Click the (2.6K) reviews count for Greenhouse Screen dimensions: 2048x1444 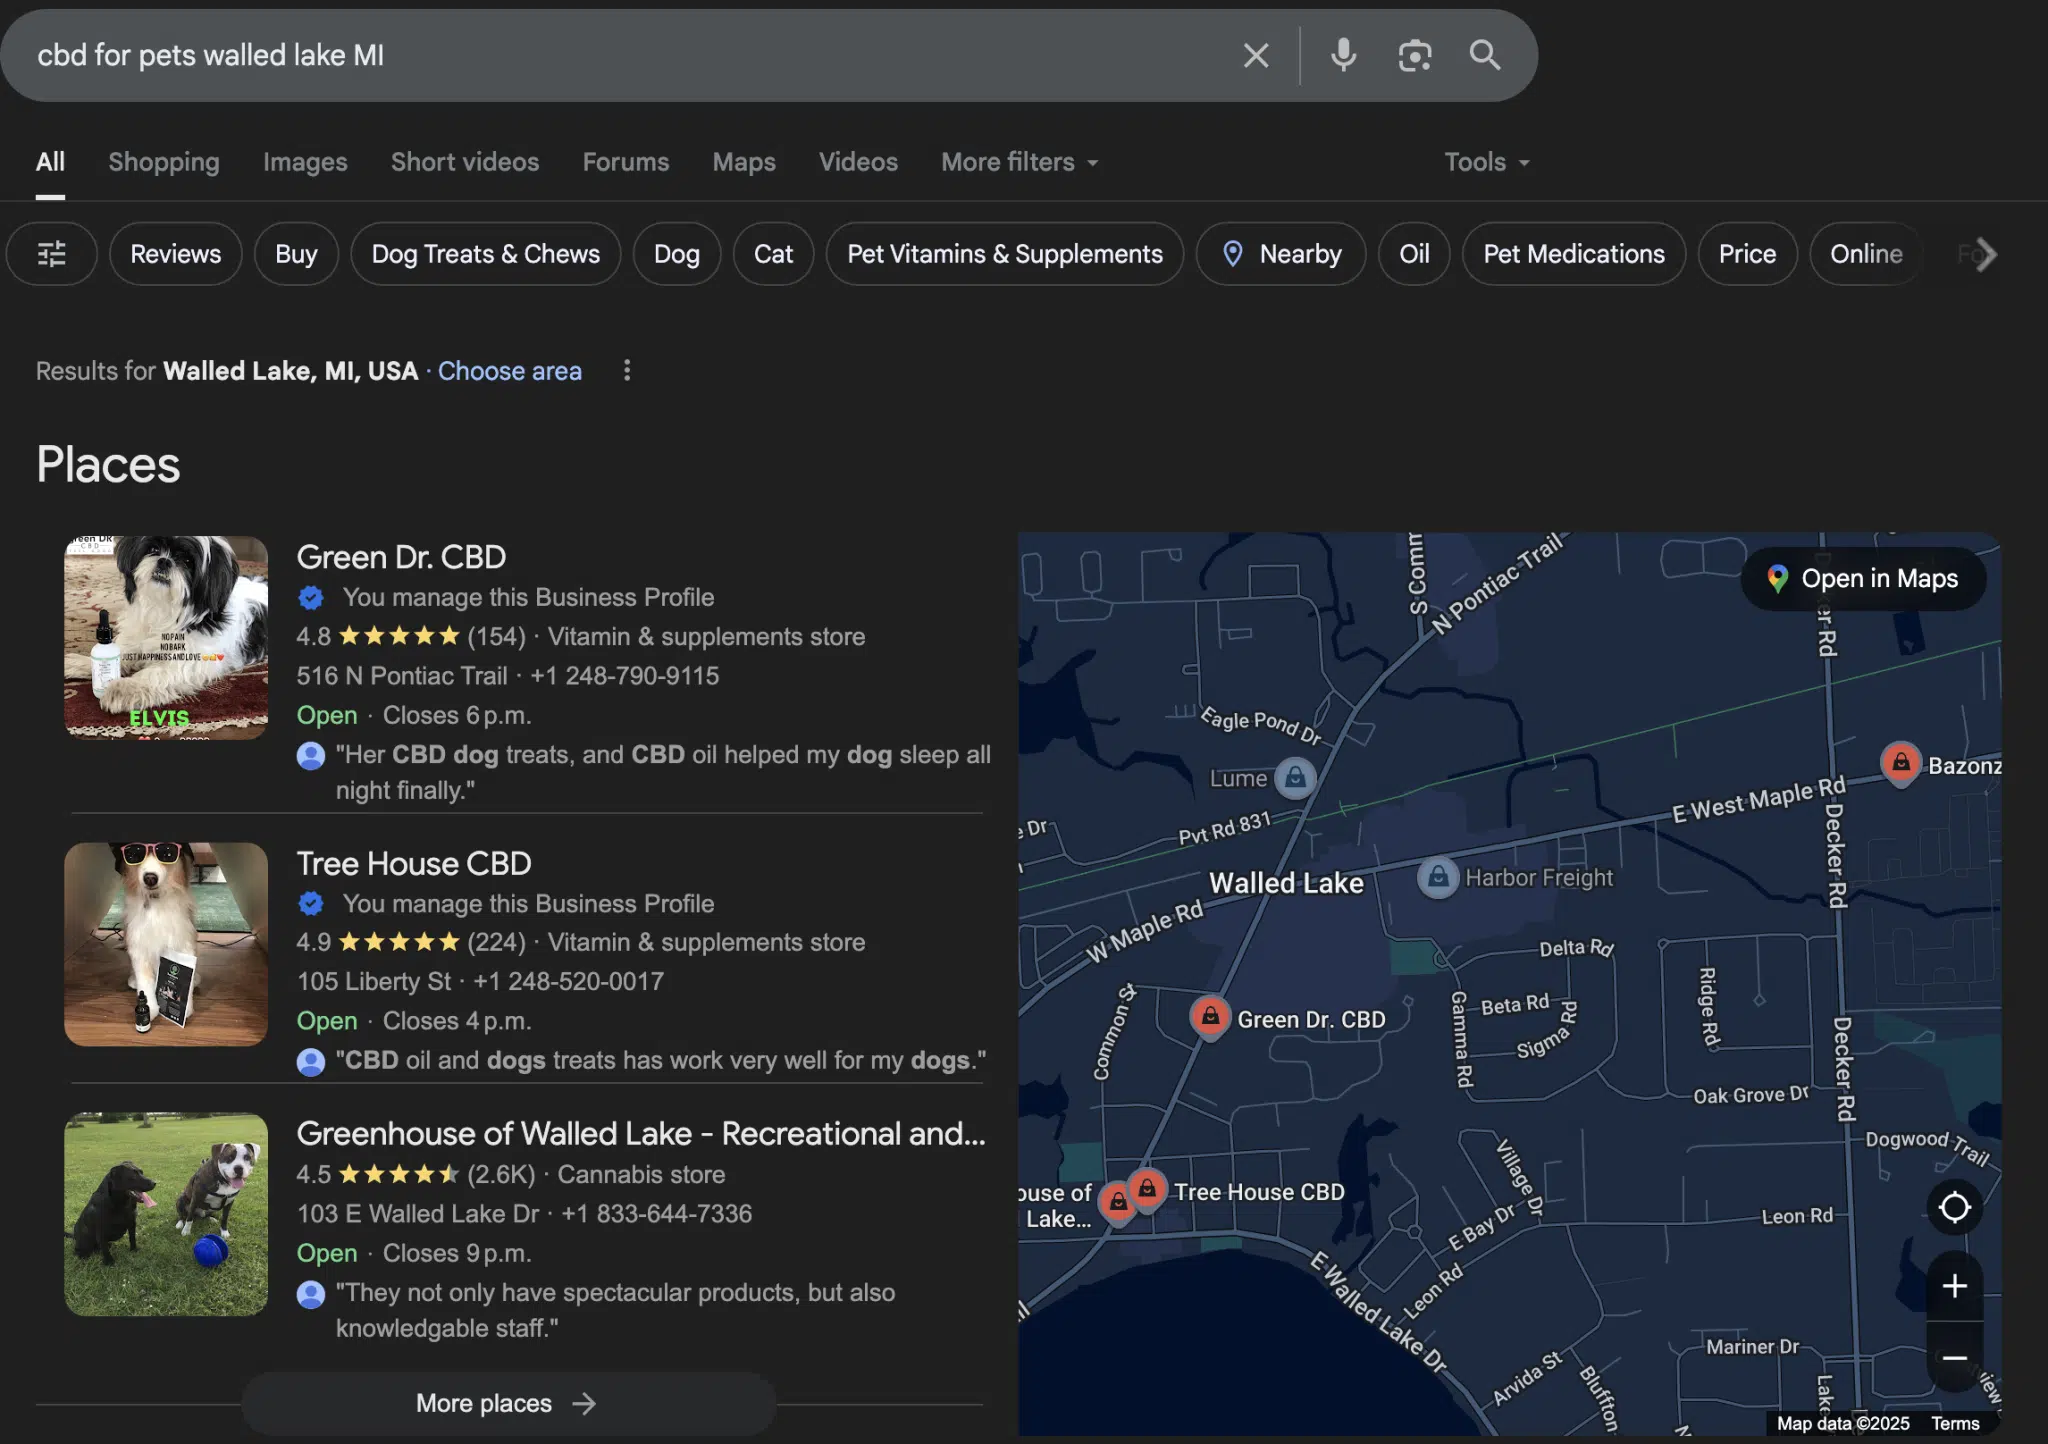(x=501, y=1175)
